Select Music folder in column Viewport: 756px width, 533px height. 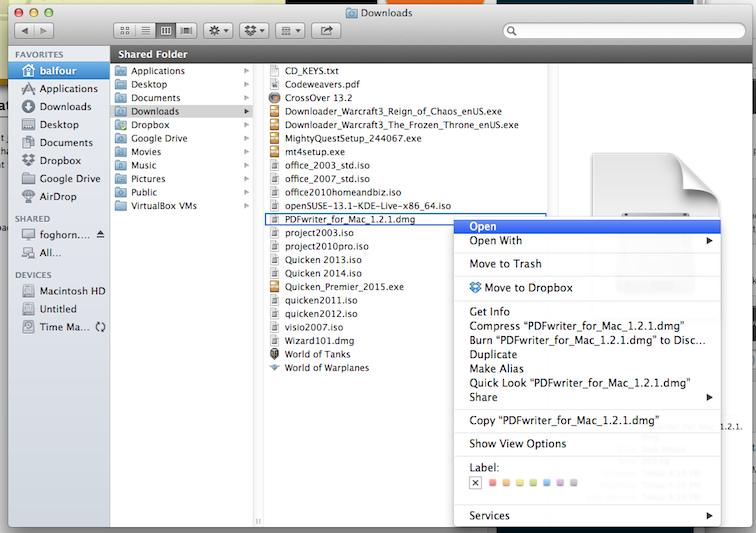point(182,165)
